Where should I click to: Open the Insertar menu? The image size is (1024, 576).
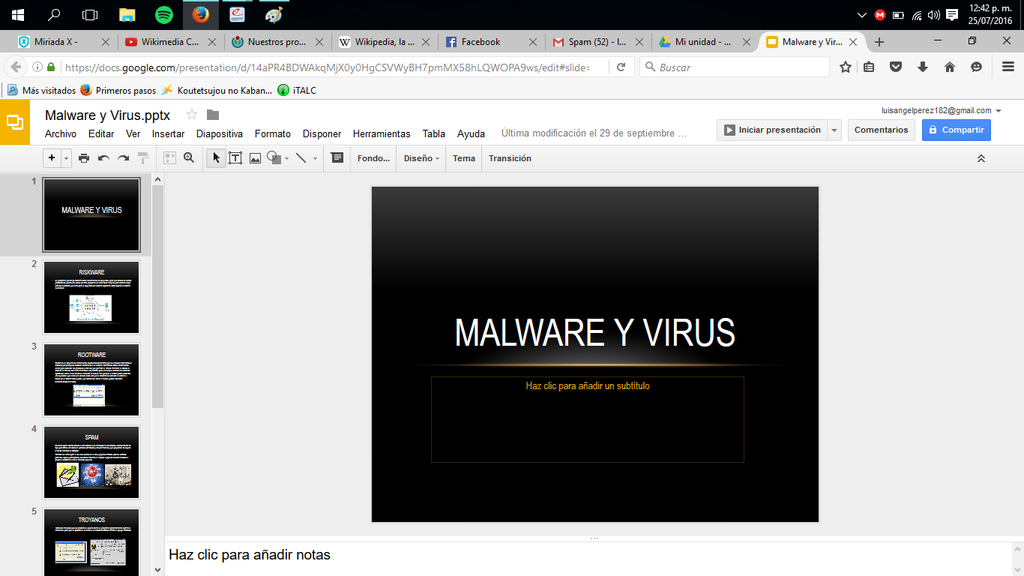pos(168,134)
